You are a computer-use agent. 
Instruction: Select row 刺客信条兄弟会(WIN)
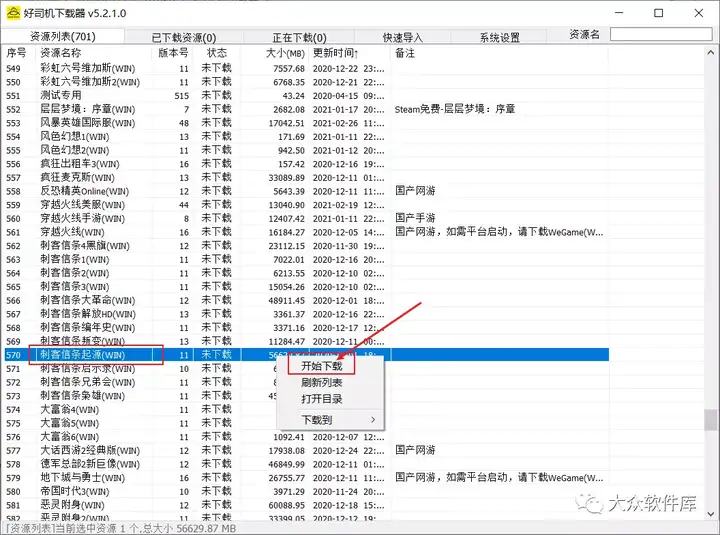pos(307,382)
